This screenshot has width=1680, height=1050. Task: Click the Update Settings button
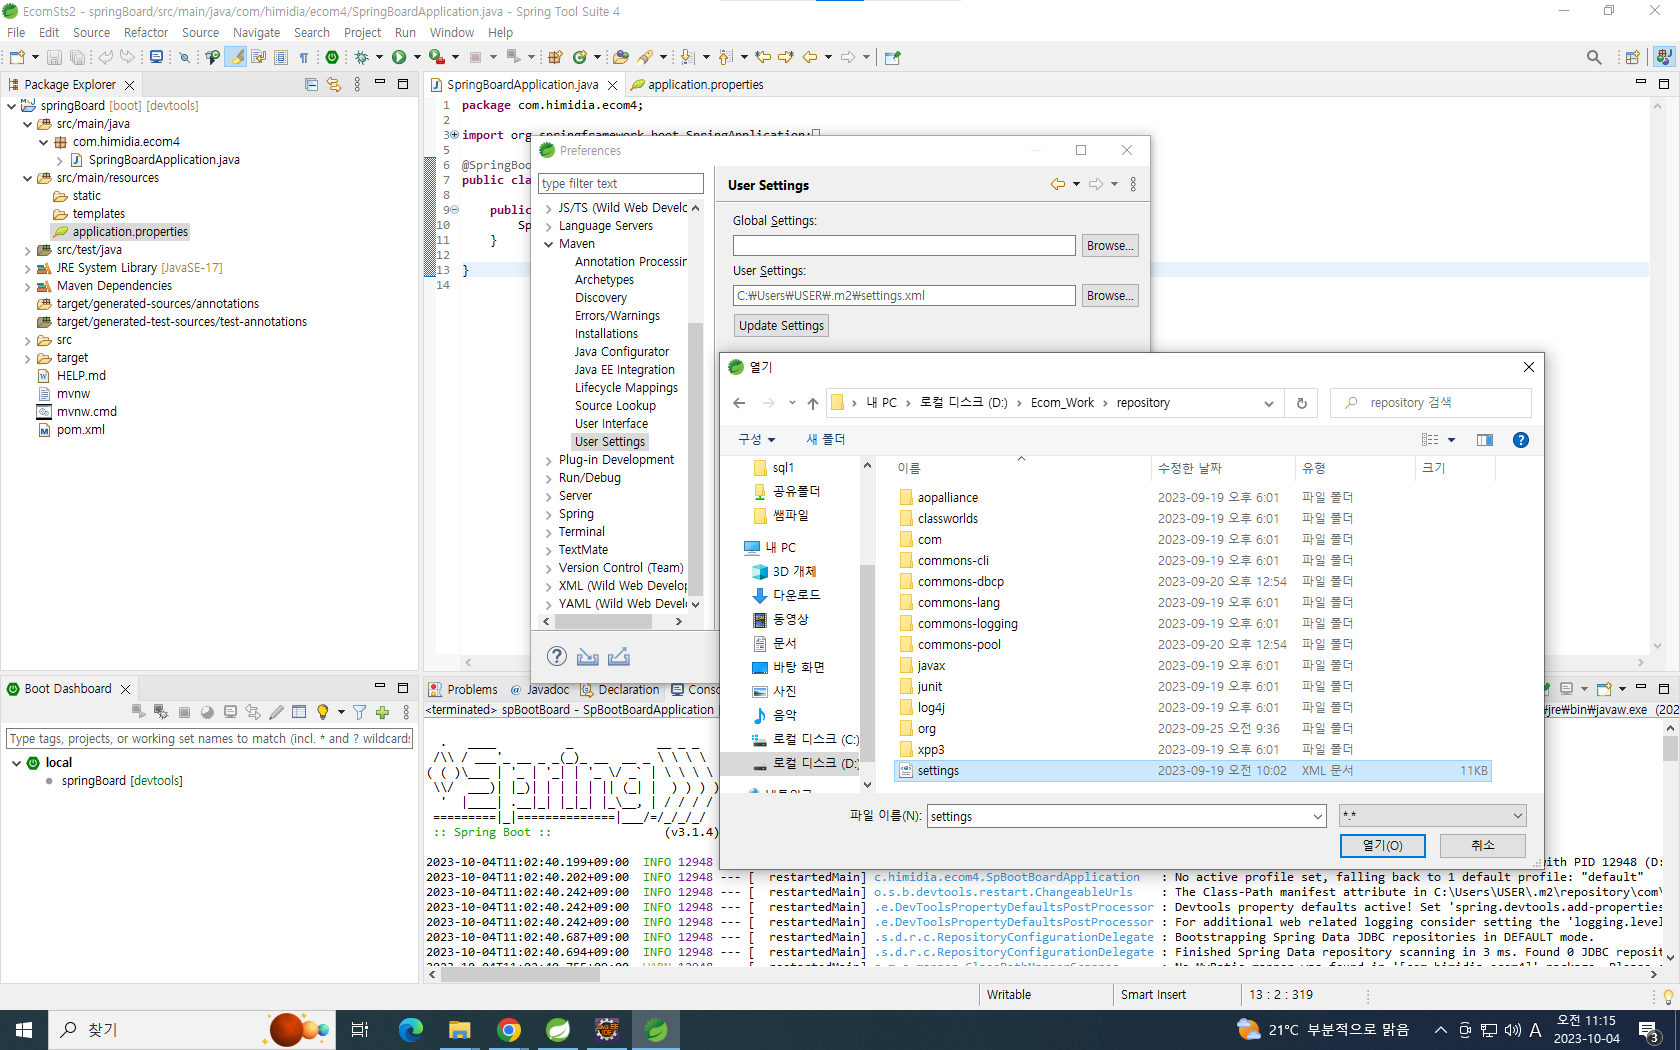coord(782,326)
